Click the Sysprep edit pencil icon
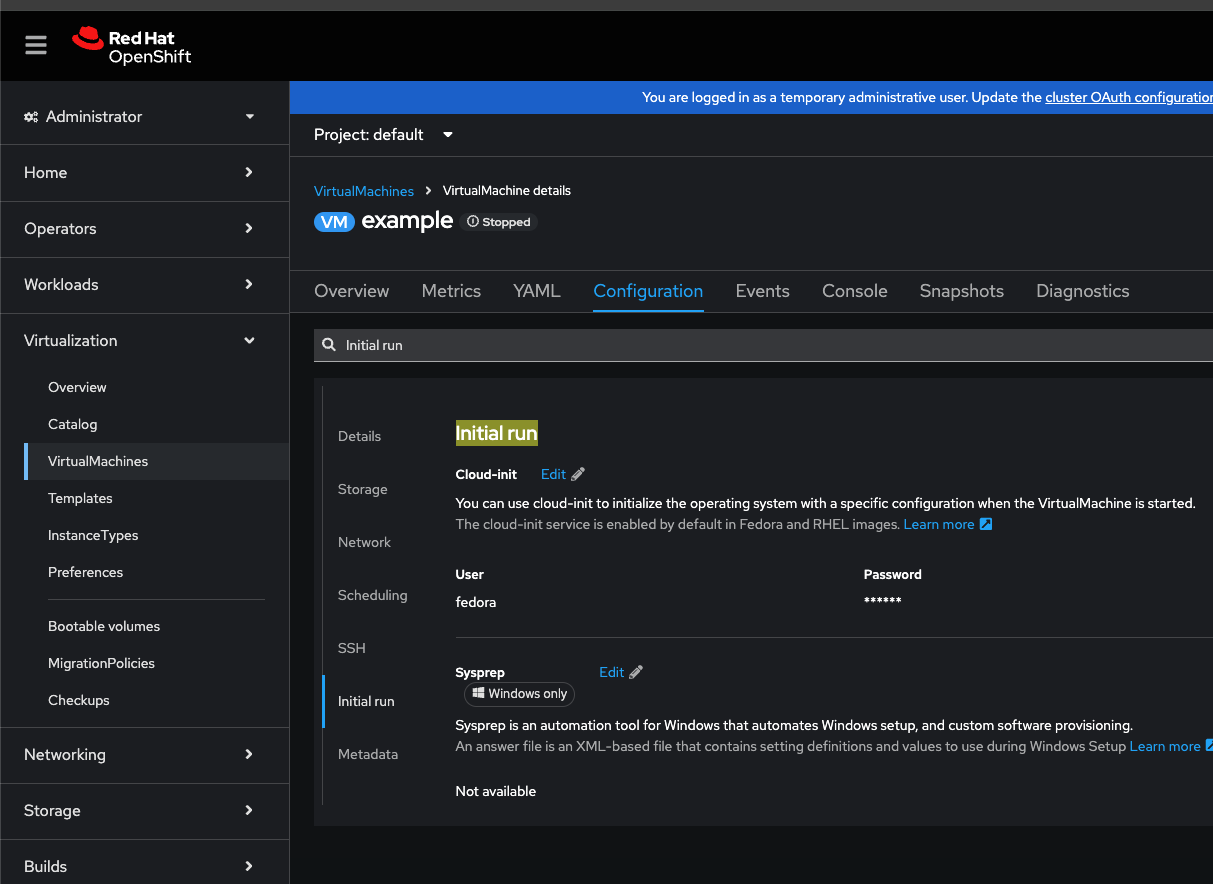Viewport: 1213px width, 884px height. point(636,672)
